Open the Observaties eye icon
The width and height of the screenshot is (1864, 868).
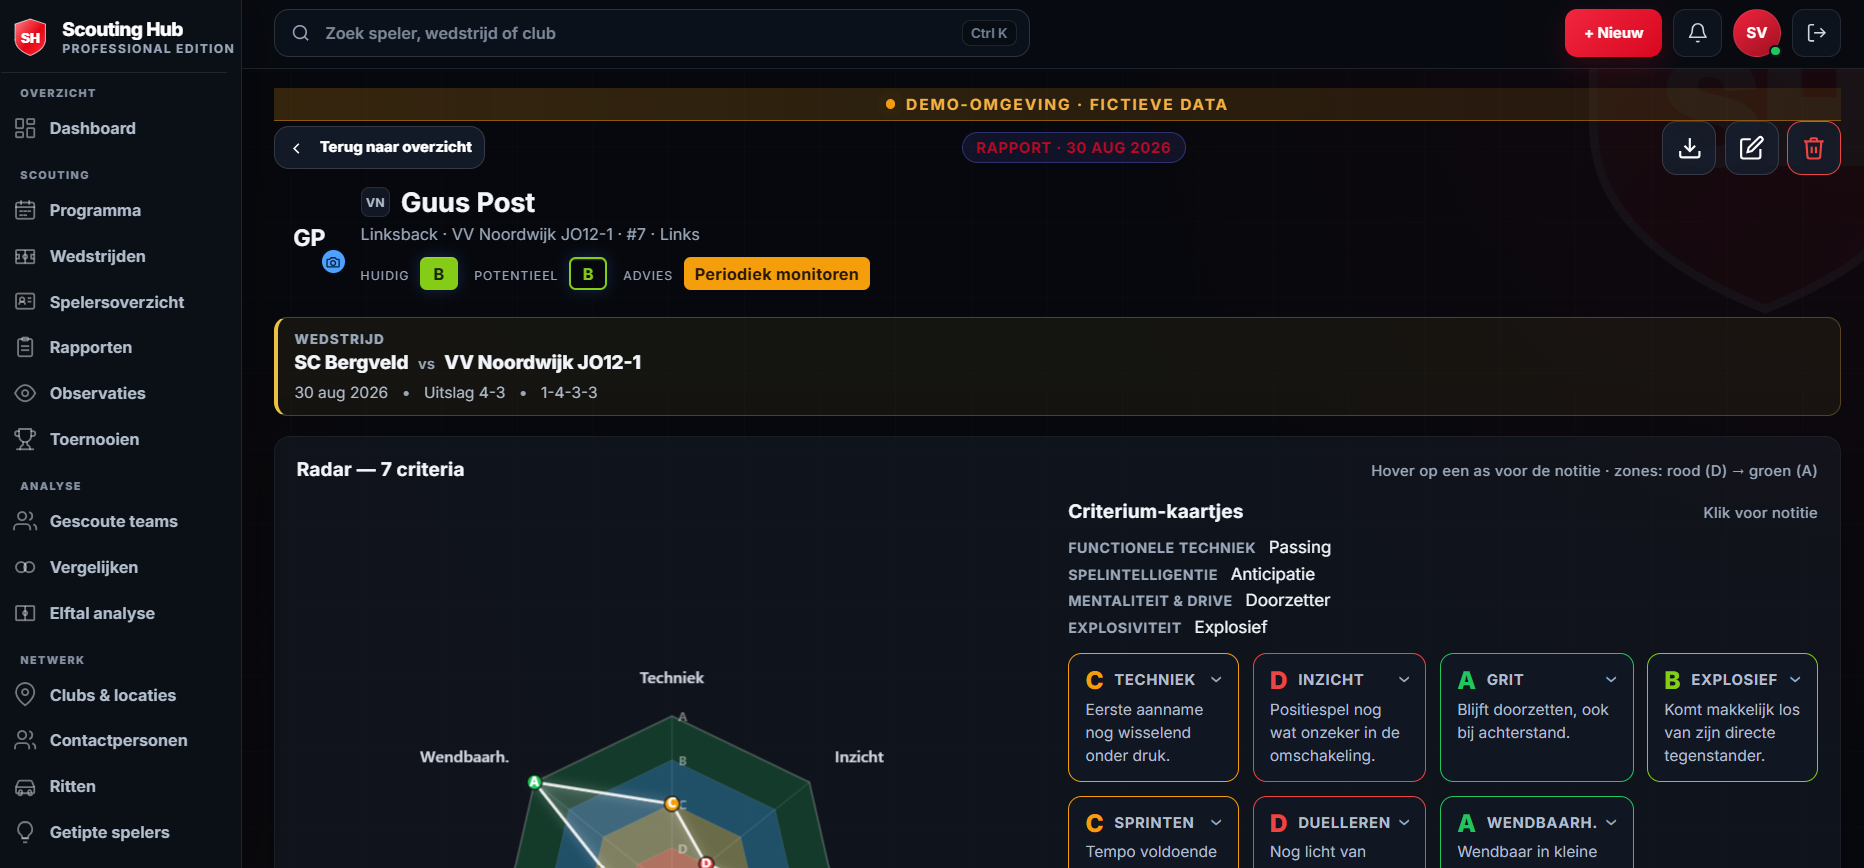[x=25, y=393]
